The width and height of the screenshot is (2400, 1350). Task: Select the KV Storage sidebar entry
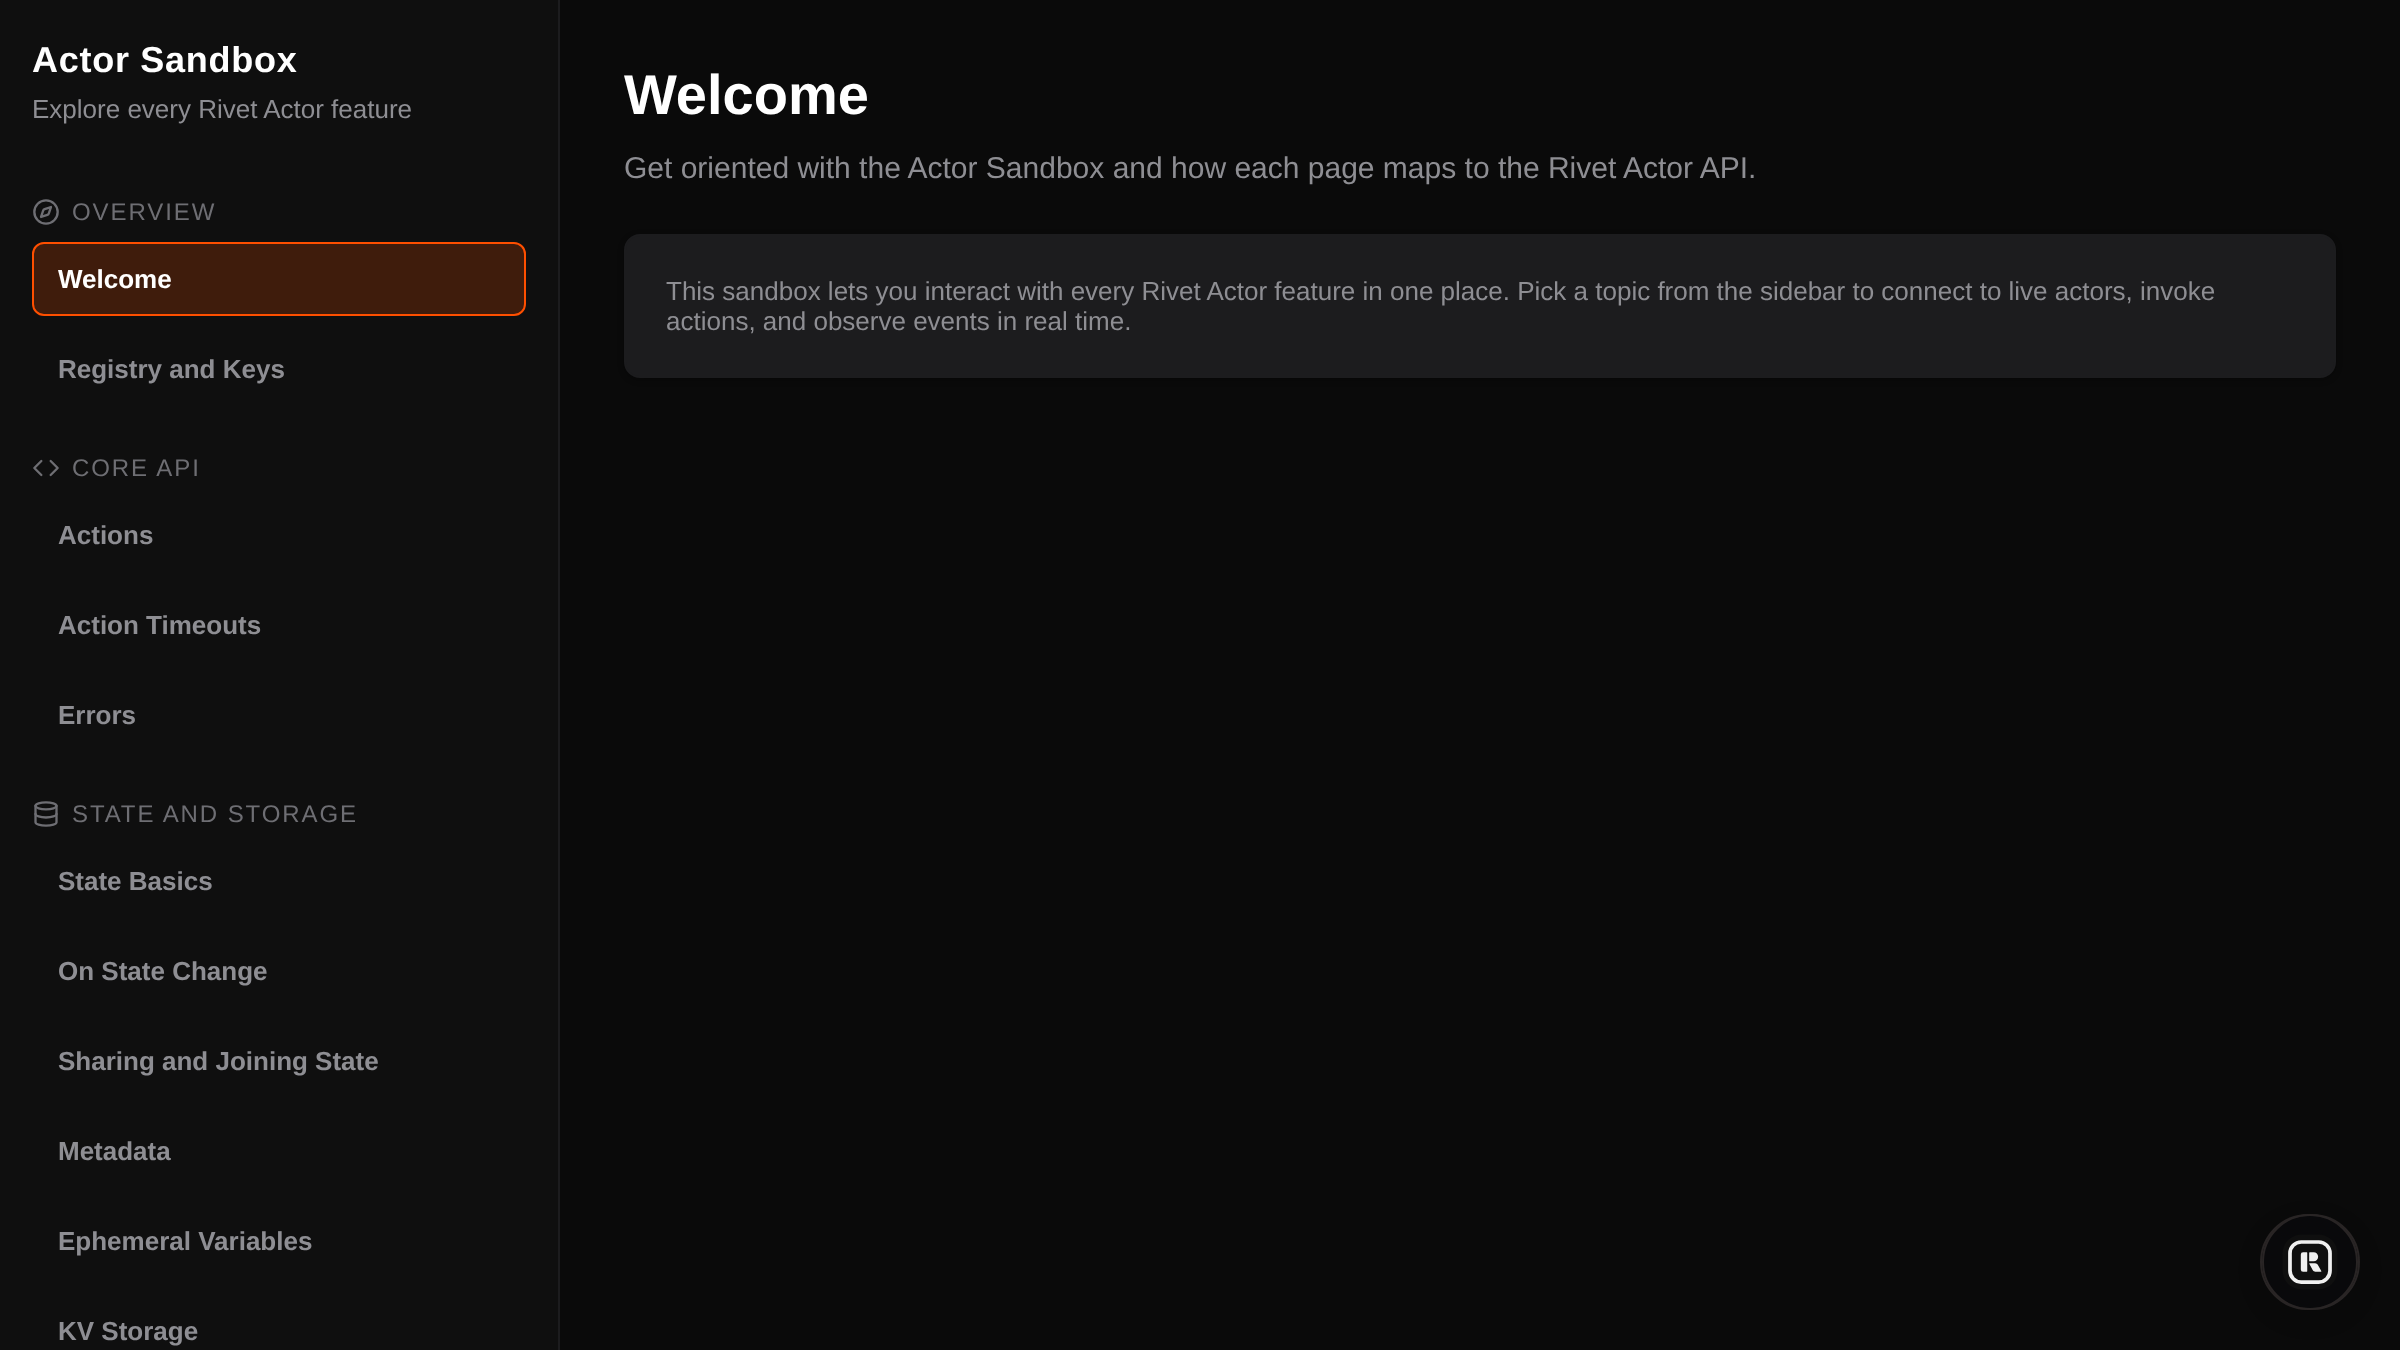click(x=128, y=1331)
